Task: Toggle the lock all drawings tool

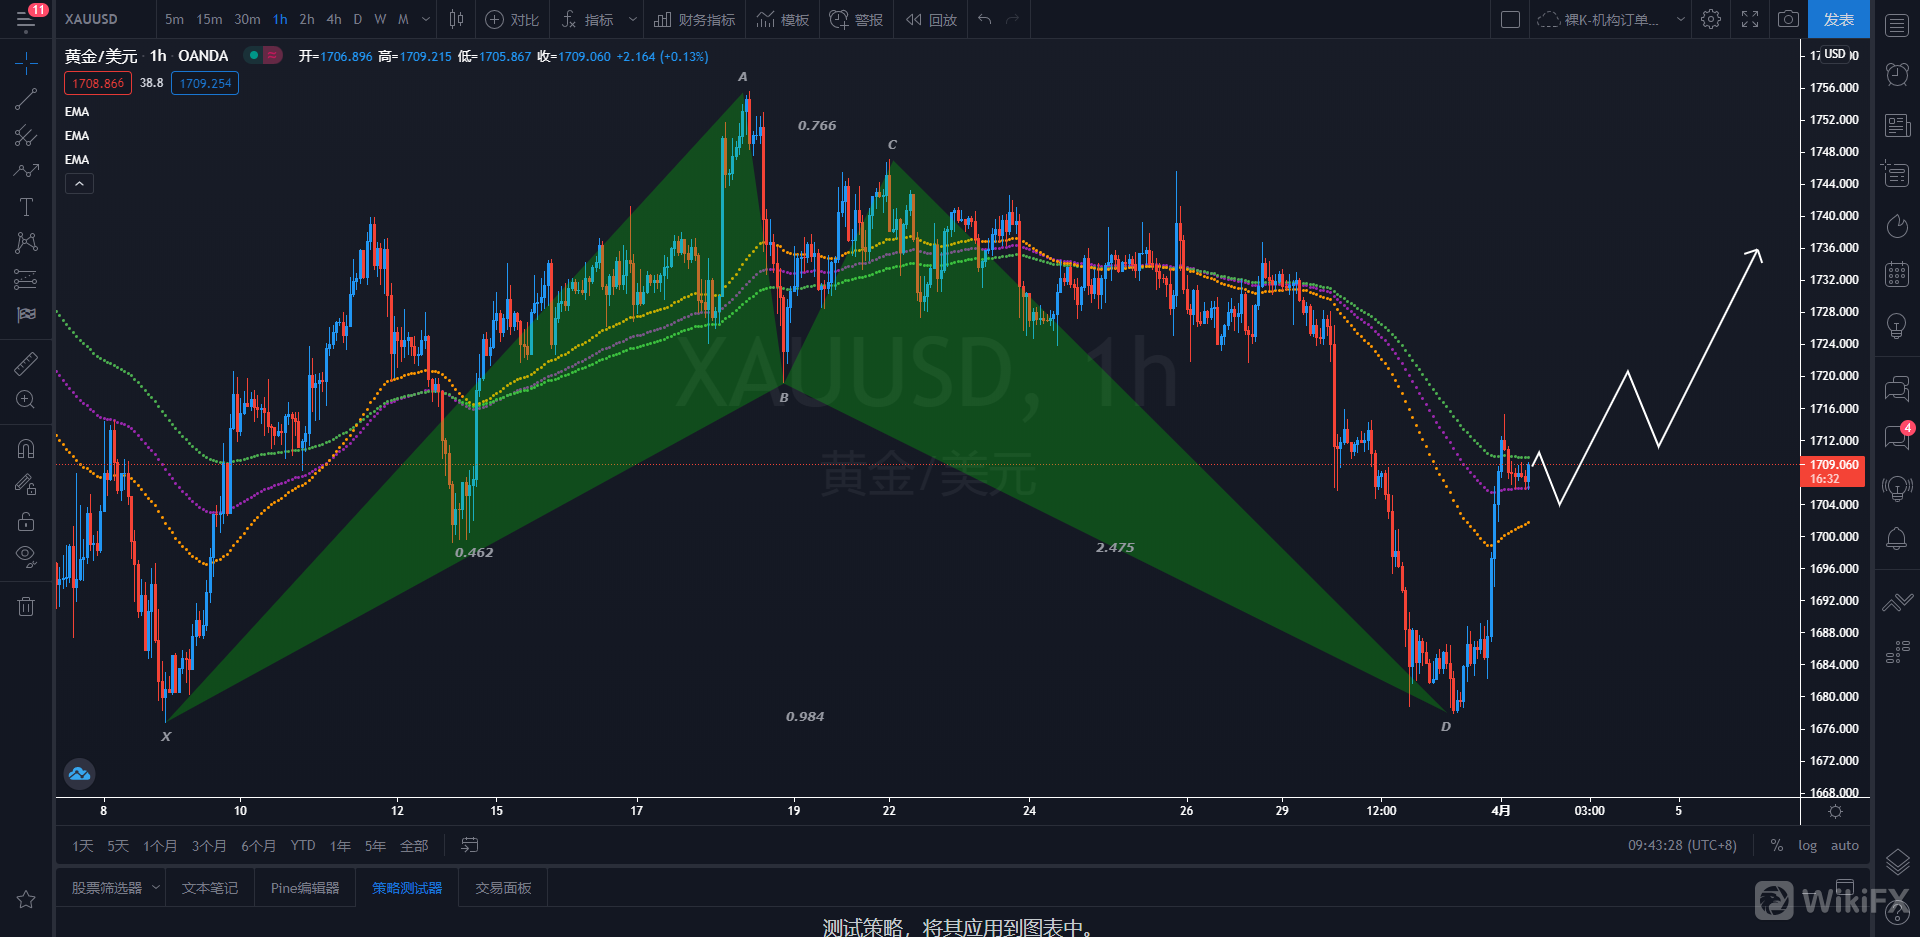Action: pyautogui.click(x=26, y=521)
